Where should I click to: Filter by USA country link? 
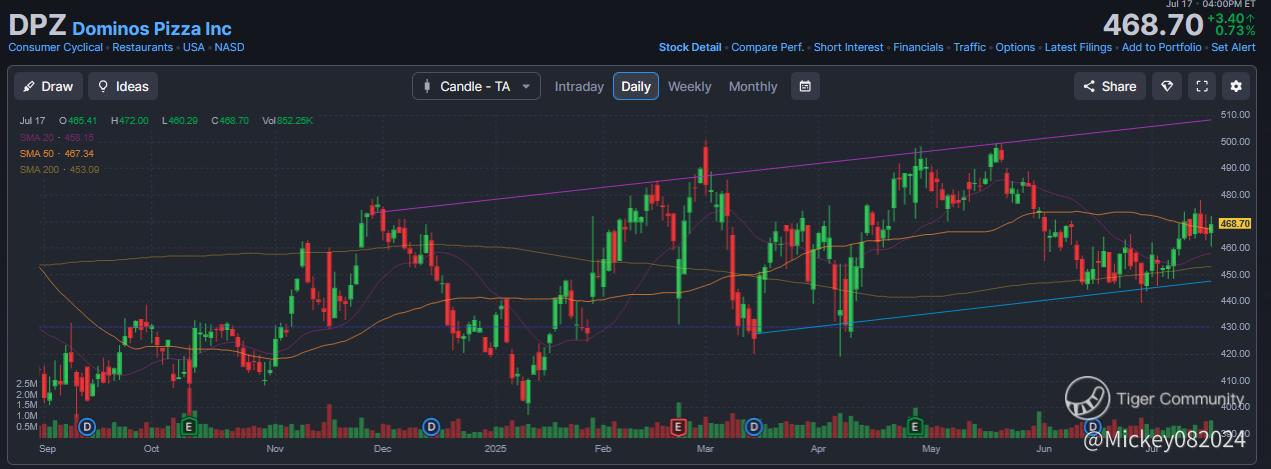(194, 47)
